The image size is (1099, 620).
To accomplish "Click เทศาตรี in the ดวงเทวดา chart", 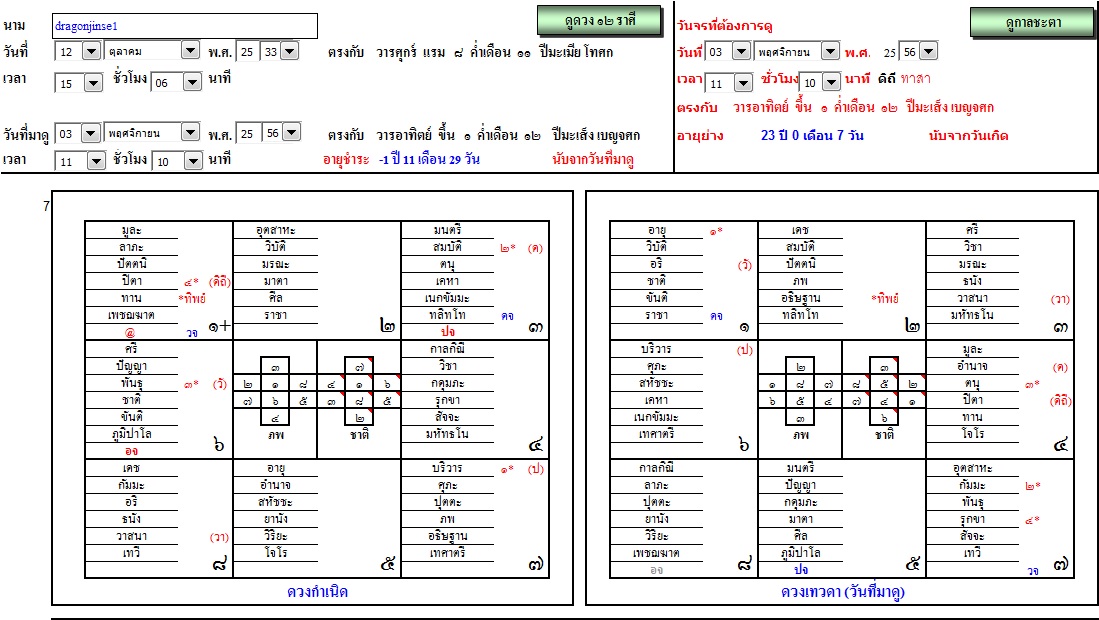I will coord(657,434).
